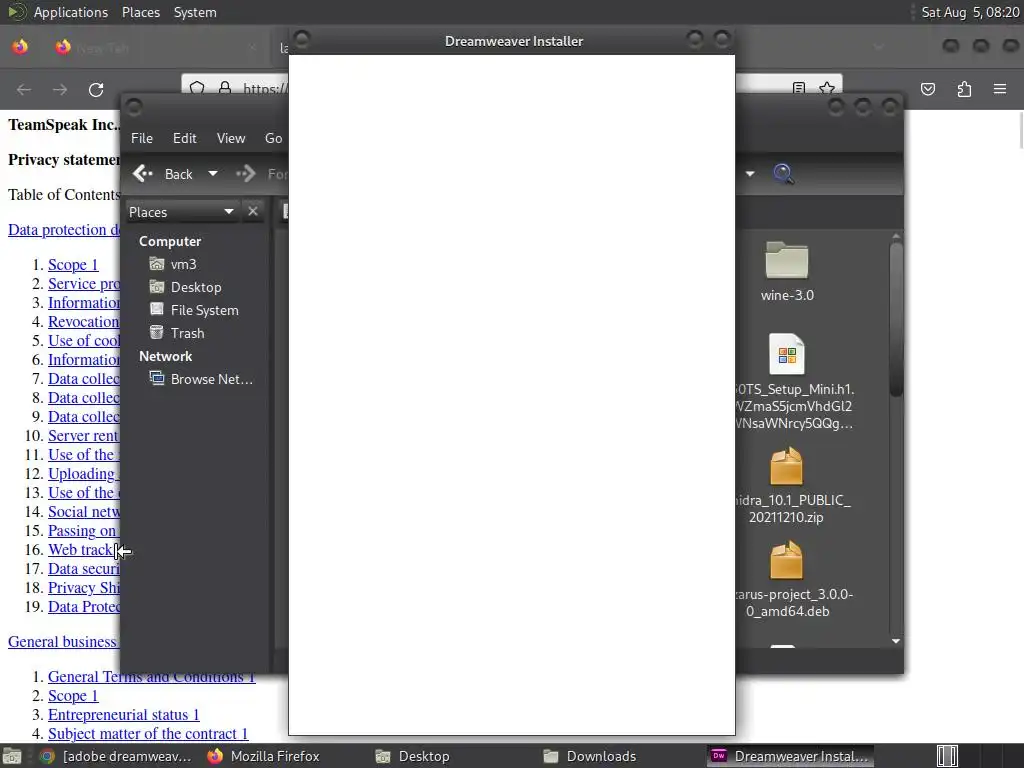Open the Go menu in file manager
The width and height of the screenshot is (1024, 768).
pos(274,138)
